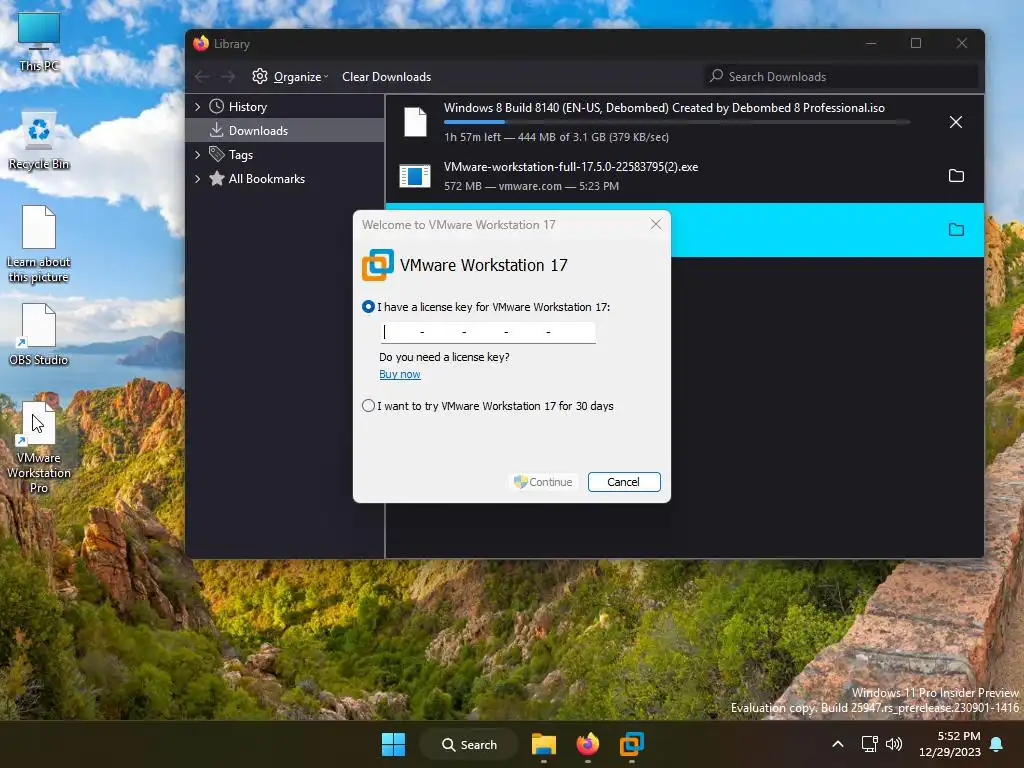Click the Library back arrow
The image size is (1024, 768).
coord(202,77)
